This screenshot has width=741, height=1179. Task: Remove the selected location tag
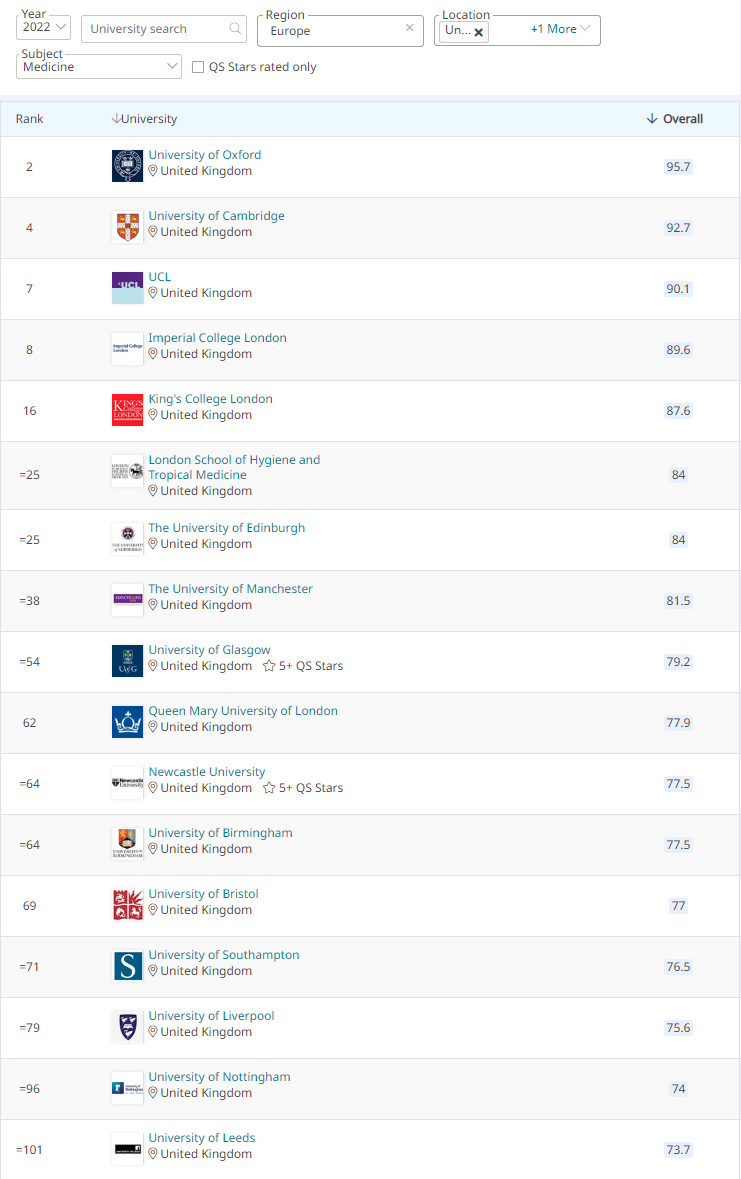pos(479,32)
